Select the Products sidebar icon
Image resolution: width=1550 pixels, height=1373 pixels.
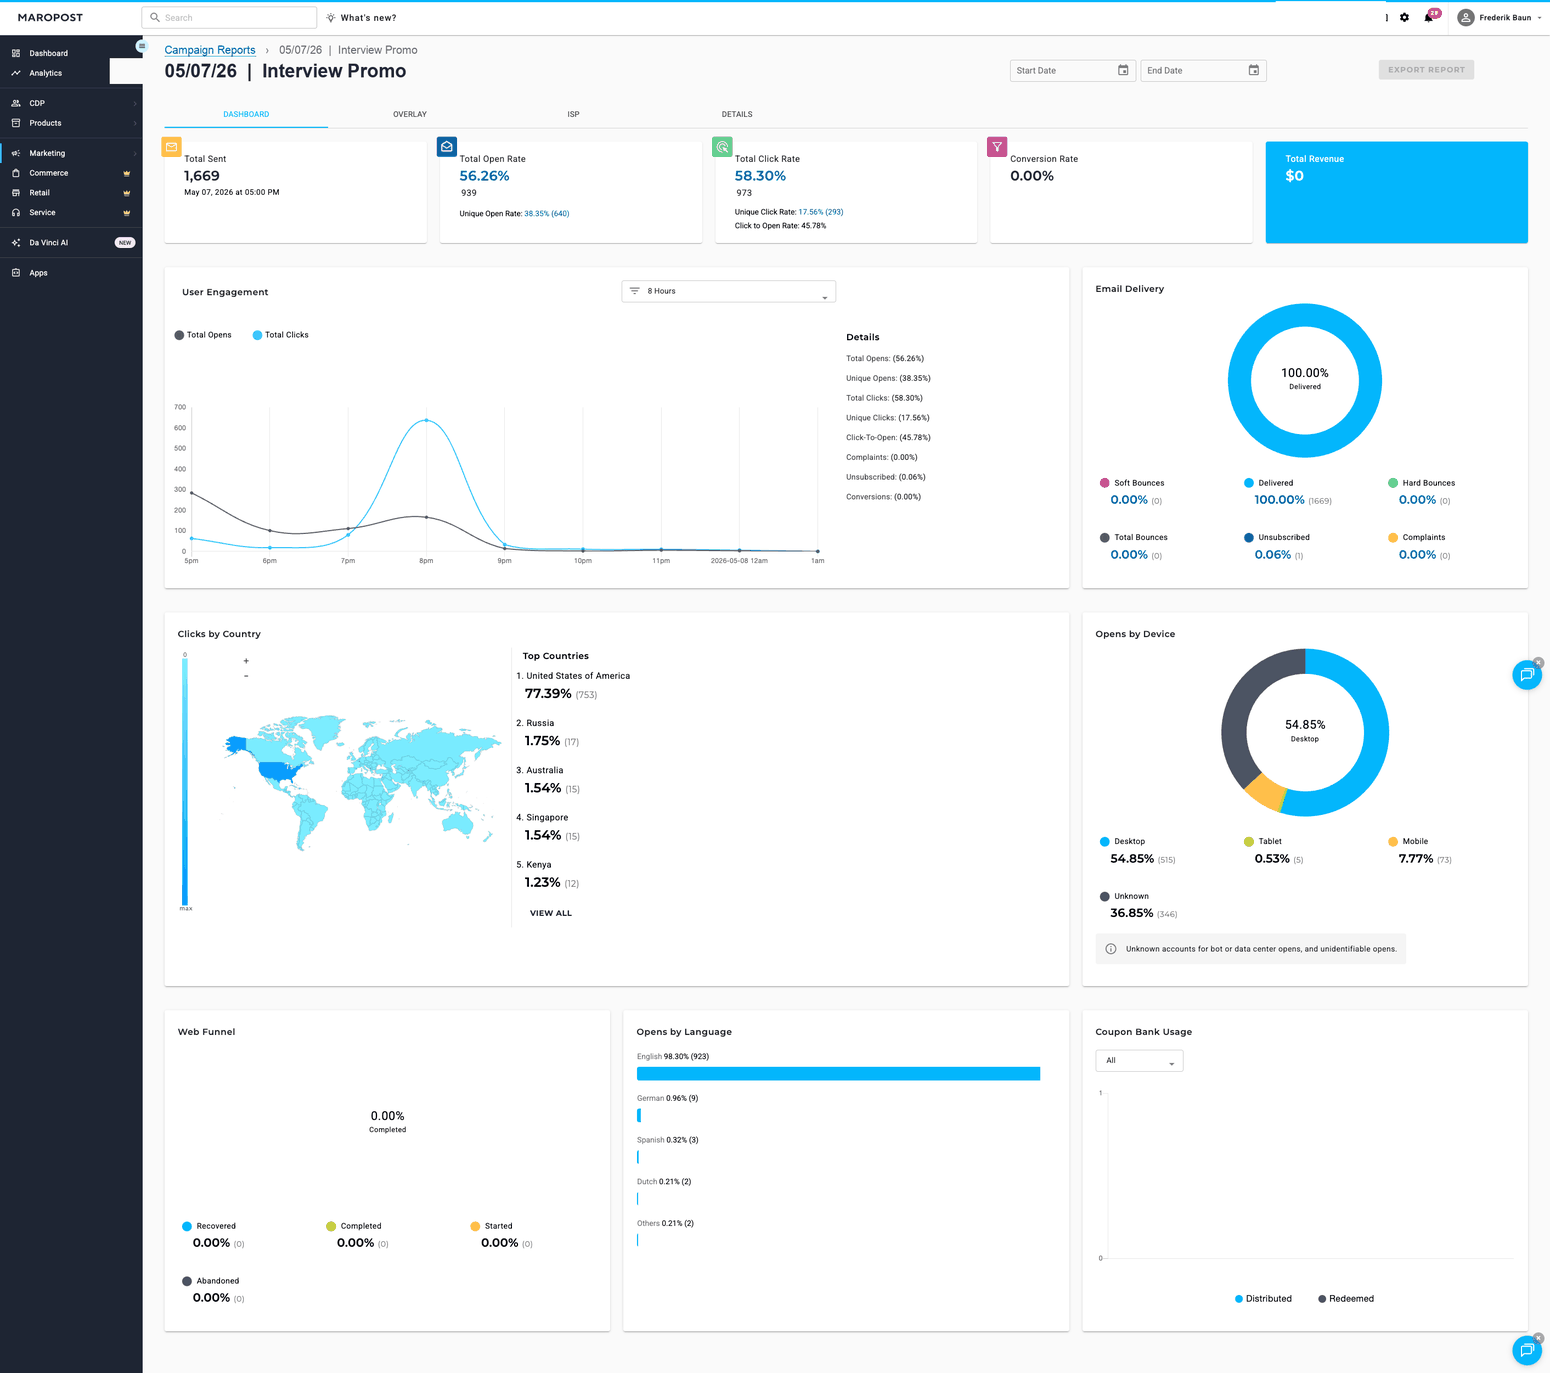tap(16, 123)
